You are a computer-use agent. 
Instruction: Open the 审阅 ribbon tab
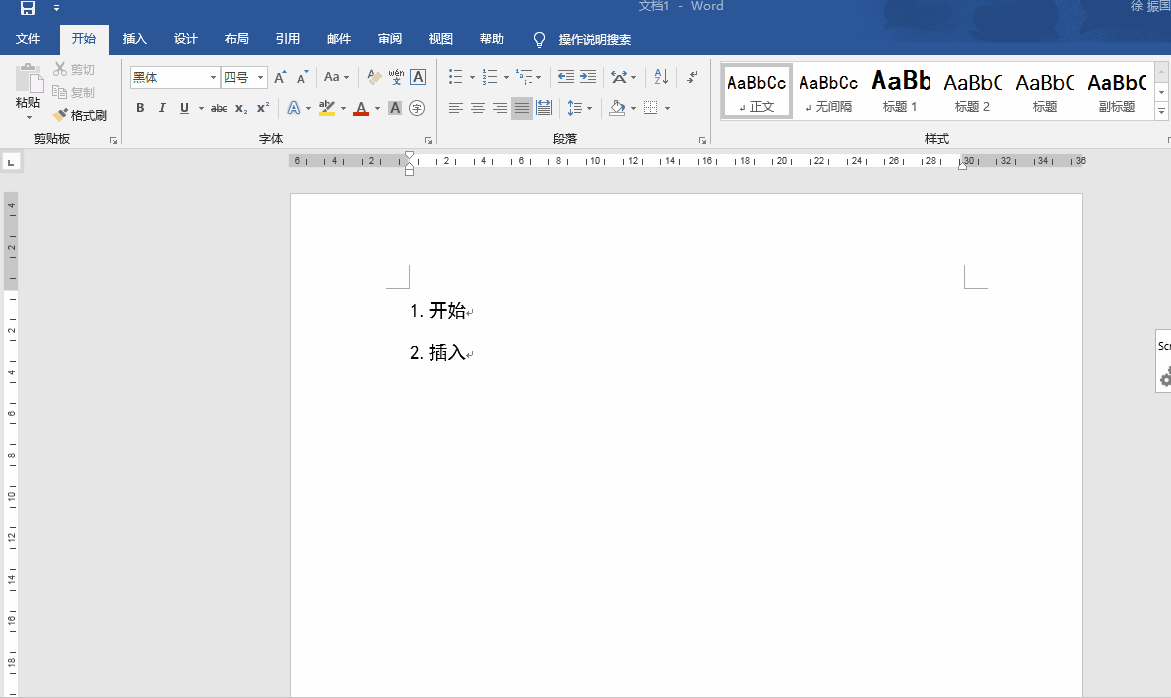click(390, 39)
